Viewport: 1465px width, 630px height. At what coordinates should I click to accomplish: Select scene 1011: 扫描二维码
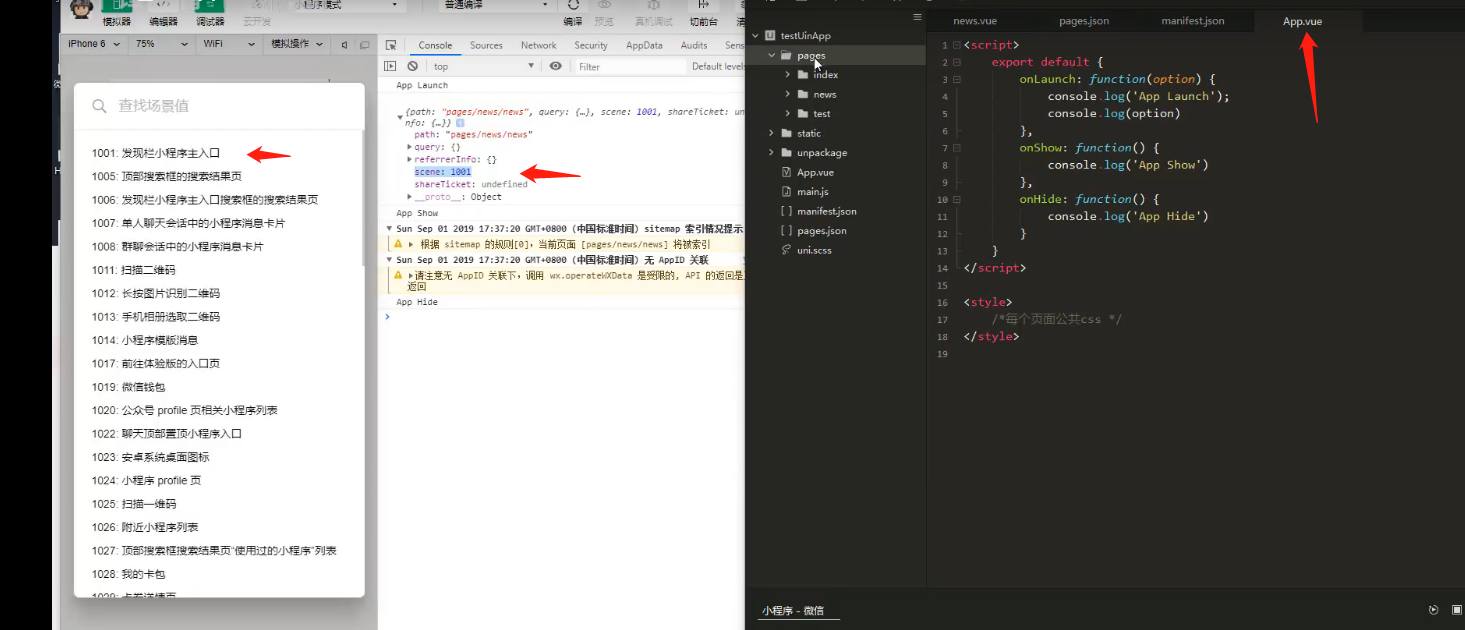(133, 270)
